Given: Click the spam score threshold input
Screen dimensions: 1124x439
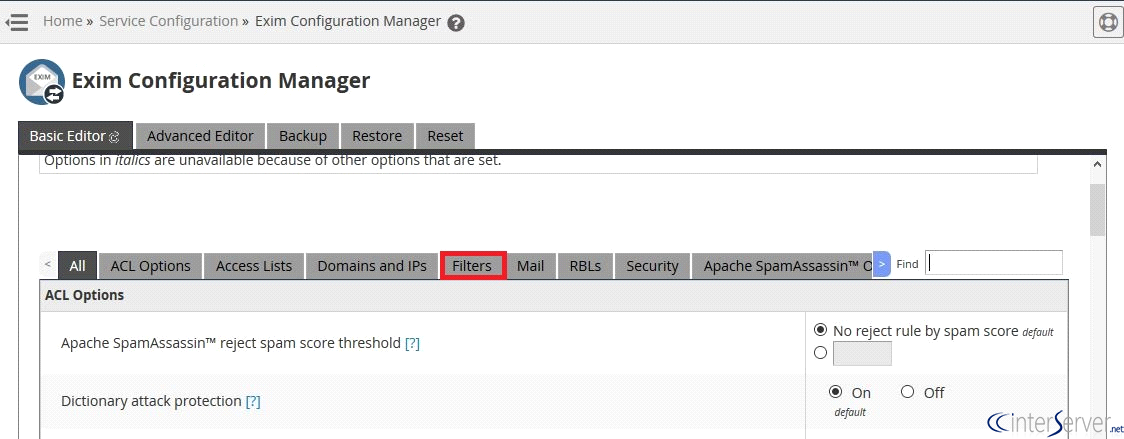Looking at the screenshot, I should coord(862,353).
